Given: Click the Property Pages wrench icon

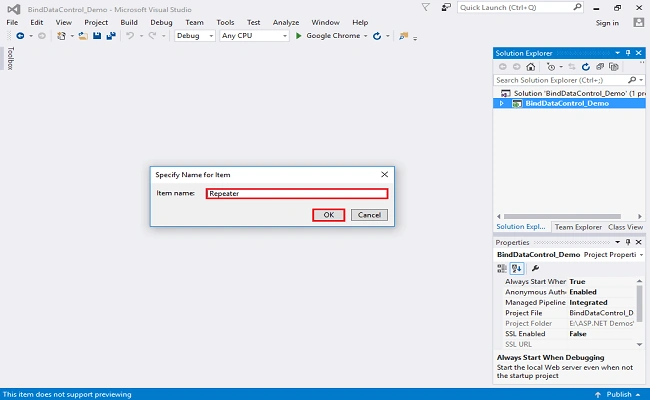Looking at the screenshot, I should tap(536, 268).
